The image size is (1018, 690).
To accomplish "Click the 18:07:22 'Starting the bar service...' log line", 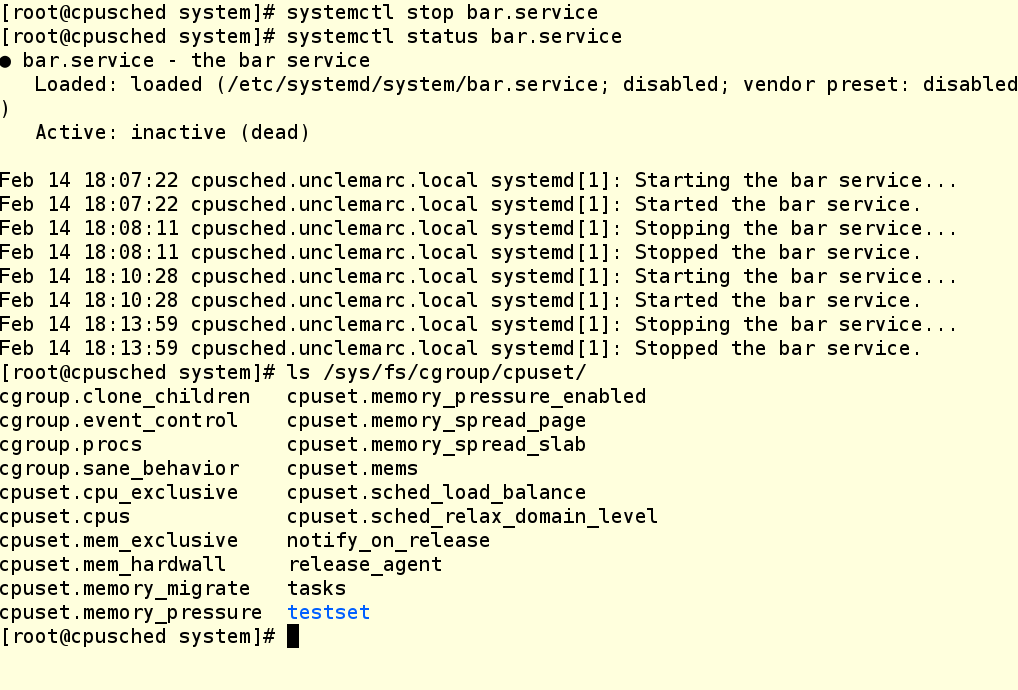I will [x=478, y=180].
